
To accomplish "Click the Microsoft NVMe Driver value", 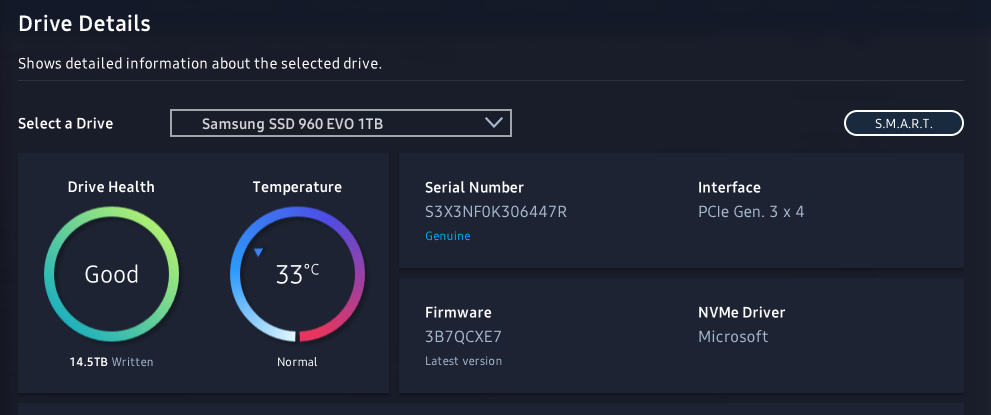I will coord(733,337).
